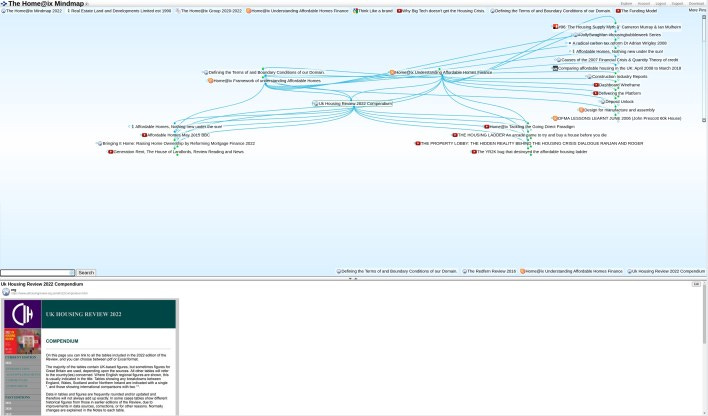Collapse the panel using the splitter down arrow
708x416 pixels.
[x=350, y=279]
